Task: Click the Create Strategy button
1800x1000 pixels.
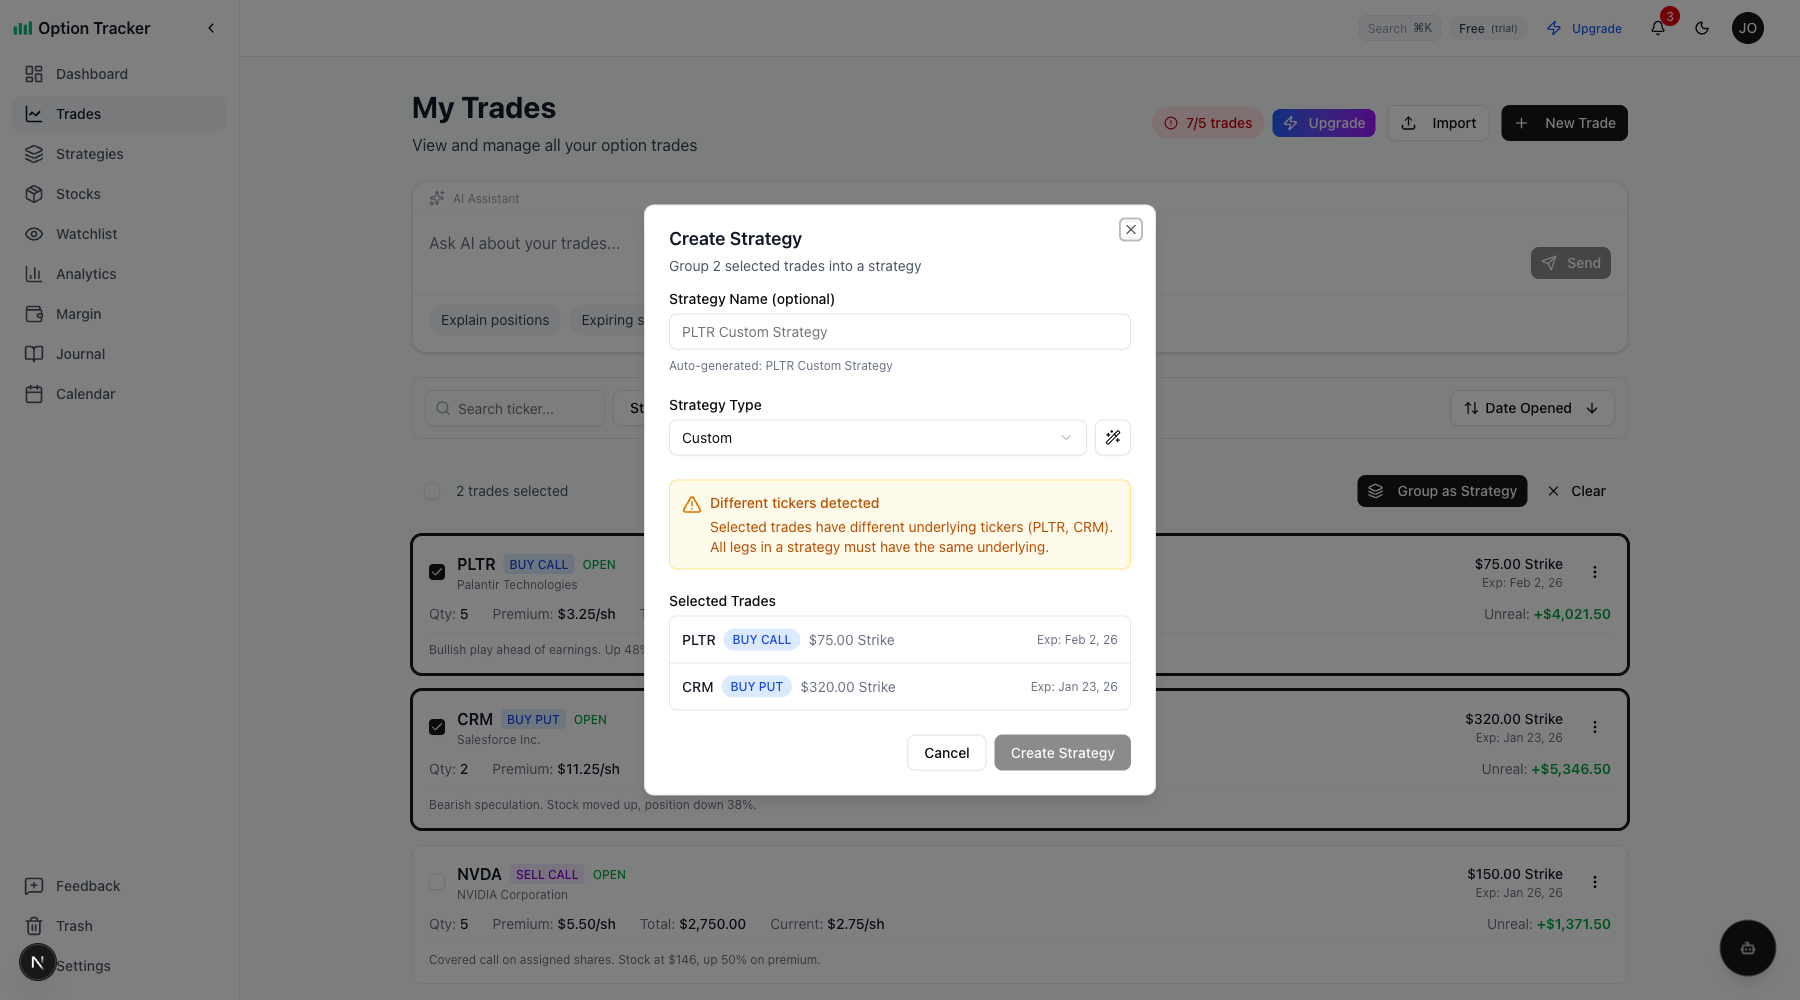Action: point(1062,752)
